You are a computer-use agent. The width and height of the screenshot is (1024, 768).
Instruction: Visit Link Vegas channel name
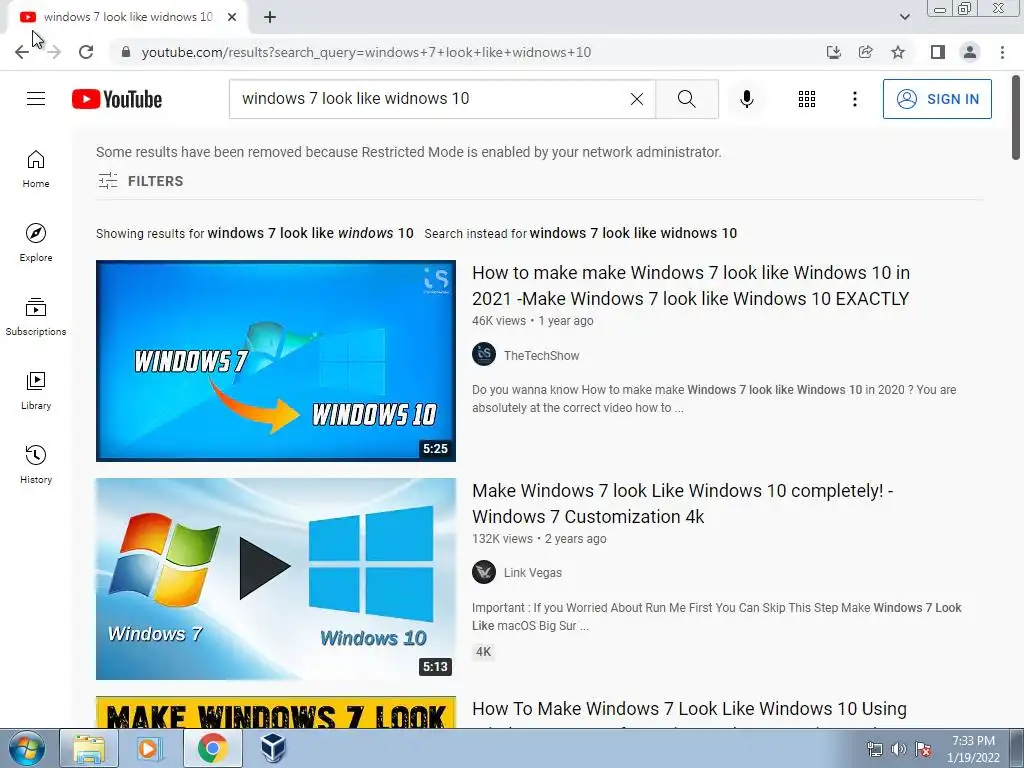click(x=532, y=573)
